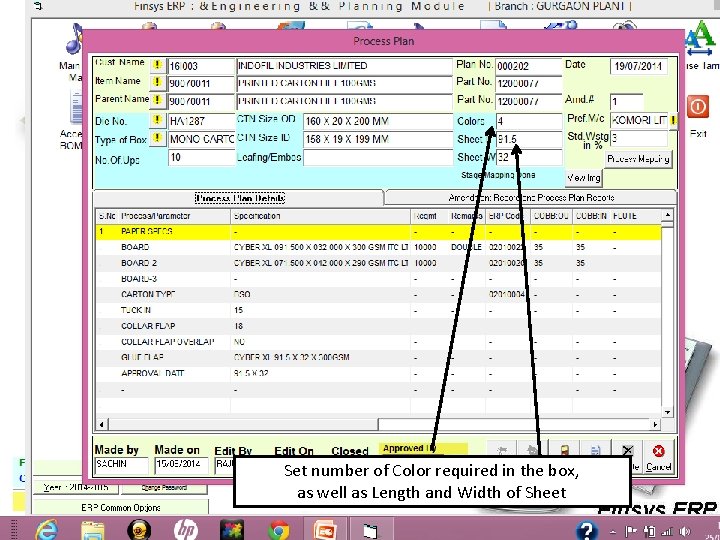The height and width of the screenshot is (540, 720).
Task: Click the COLLAR FLAP OVERLAP row
Action: tap(378, 342)
